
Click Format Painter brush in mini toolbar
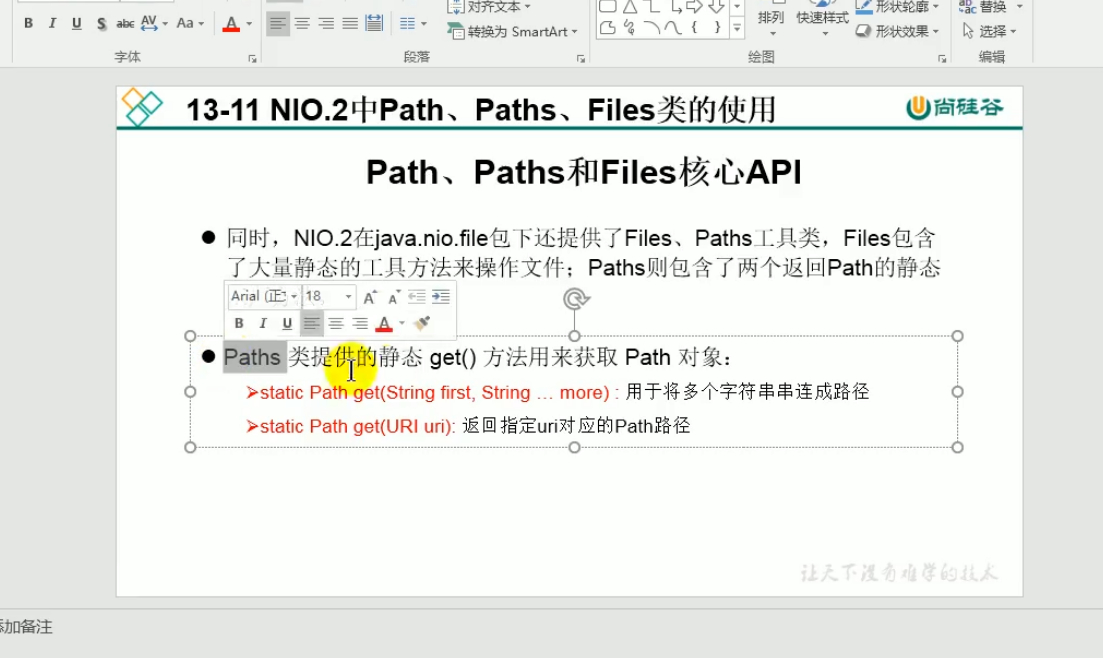click(x=422, y=323)
